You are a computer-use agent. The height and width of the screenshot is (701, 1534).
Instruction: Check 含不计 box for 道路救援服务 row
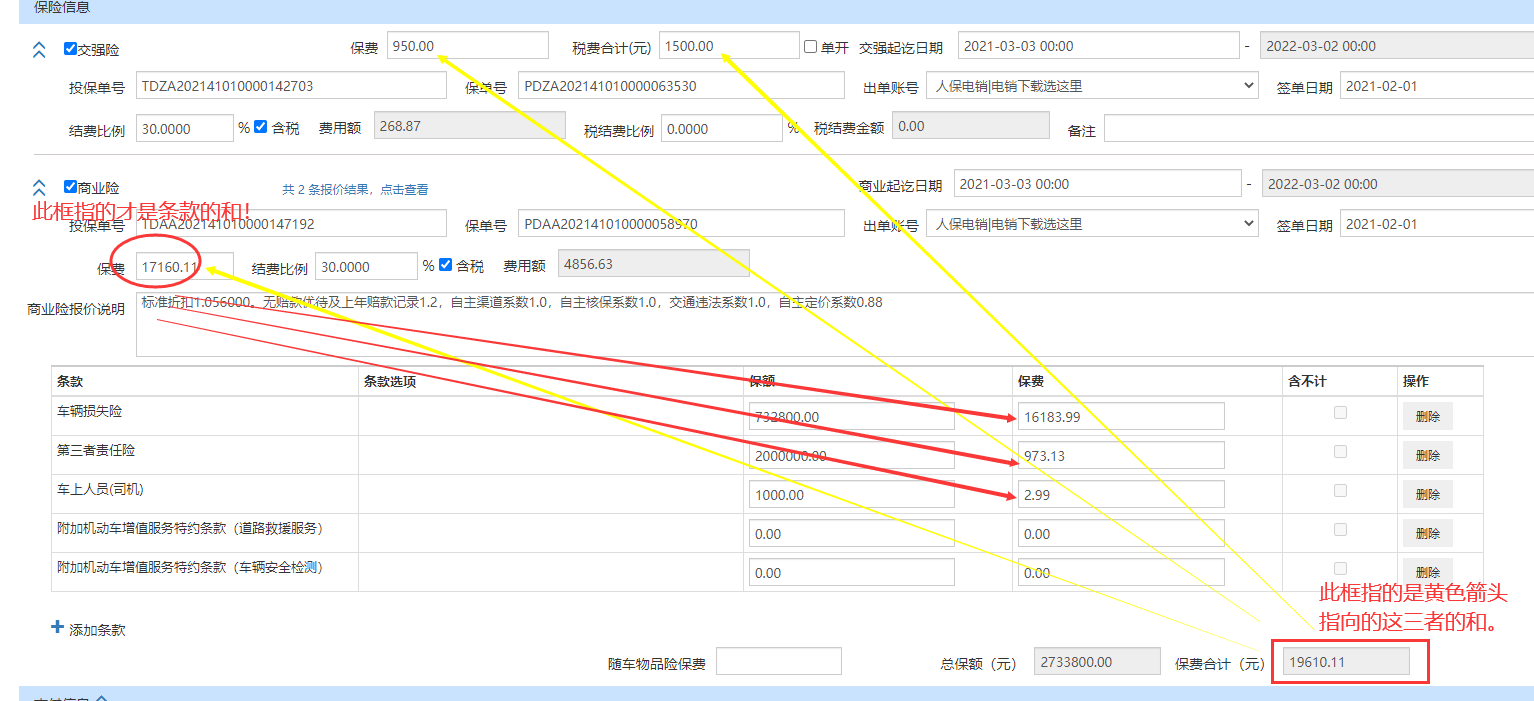click(x=1341, y=529)
